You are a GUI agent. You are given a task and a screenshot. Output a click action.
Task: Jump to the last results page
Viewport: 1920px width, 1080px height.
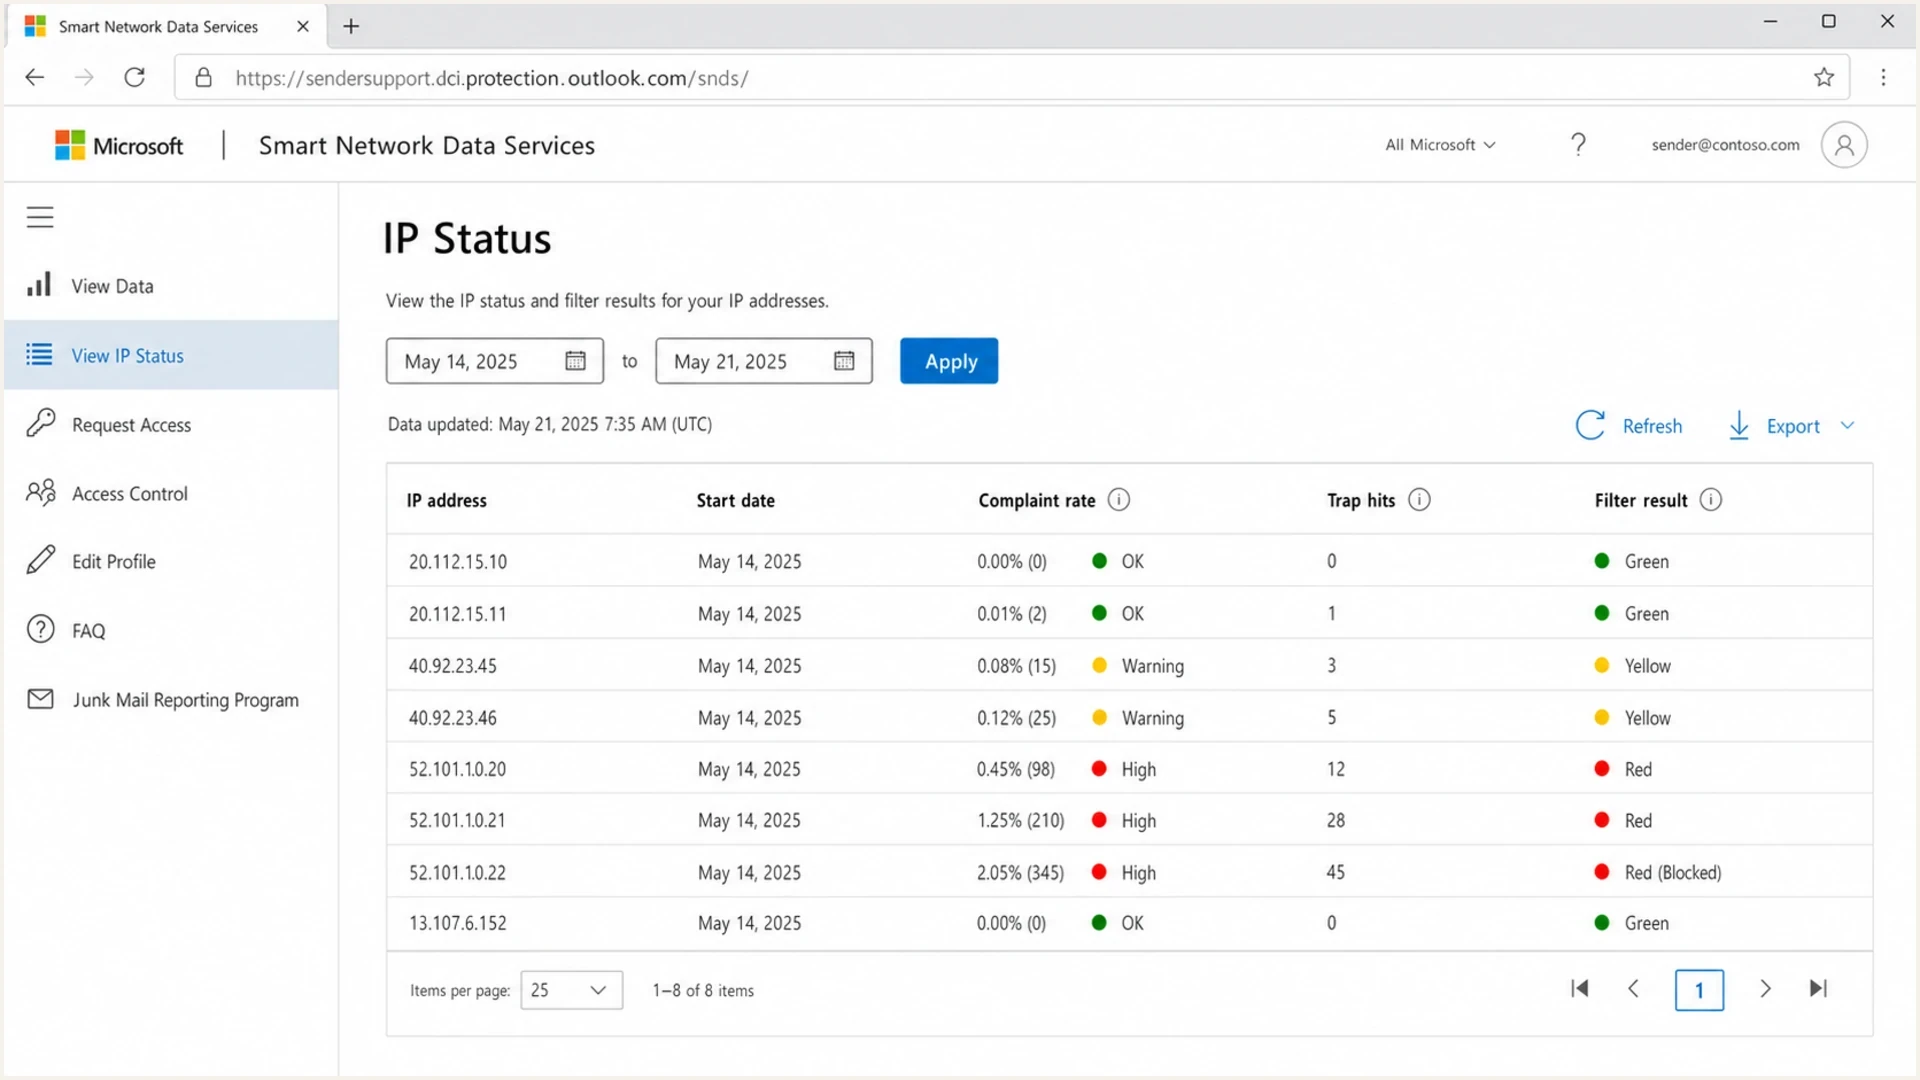pyautogui.click(x=1819, y=989)
